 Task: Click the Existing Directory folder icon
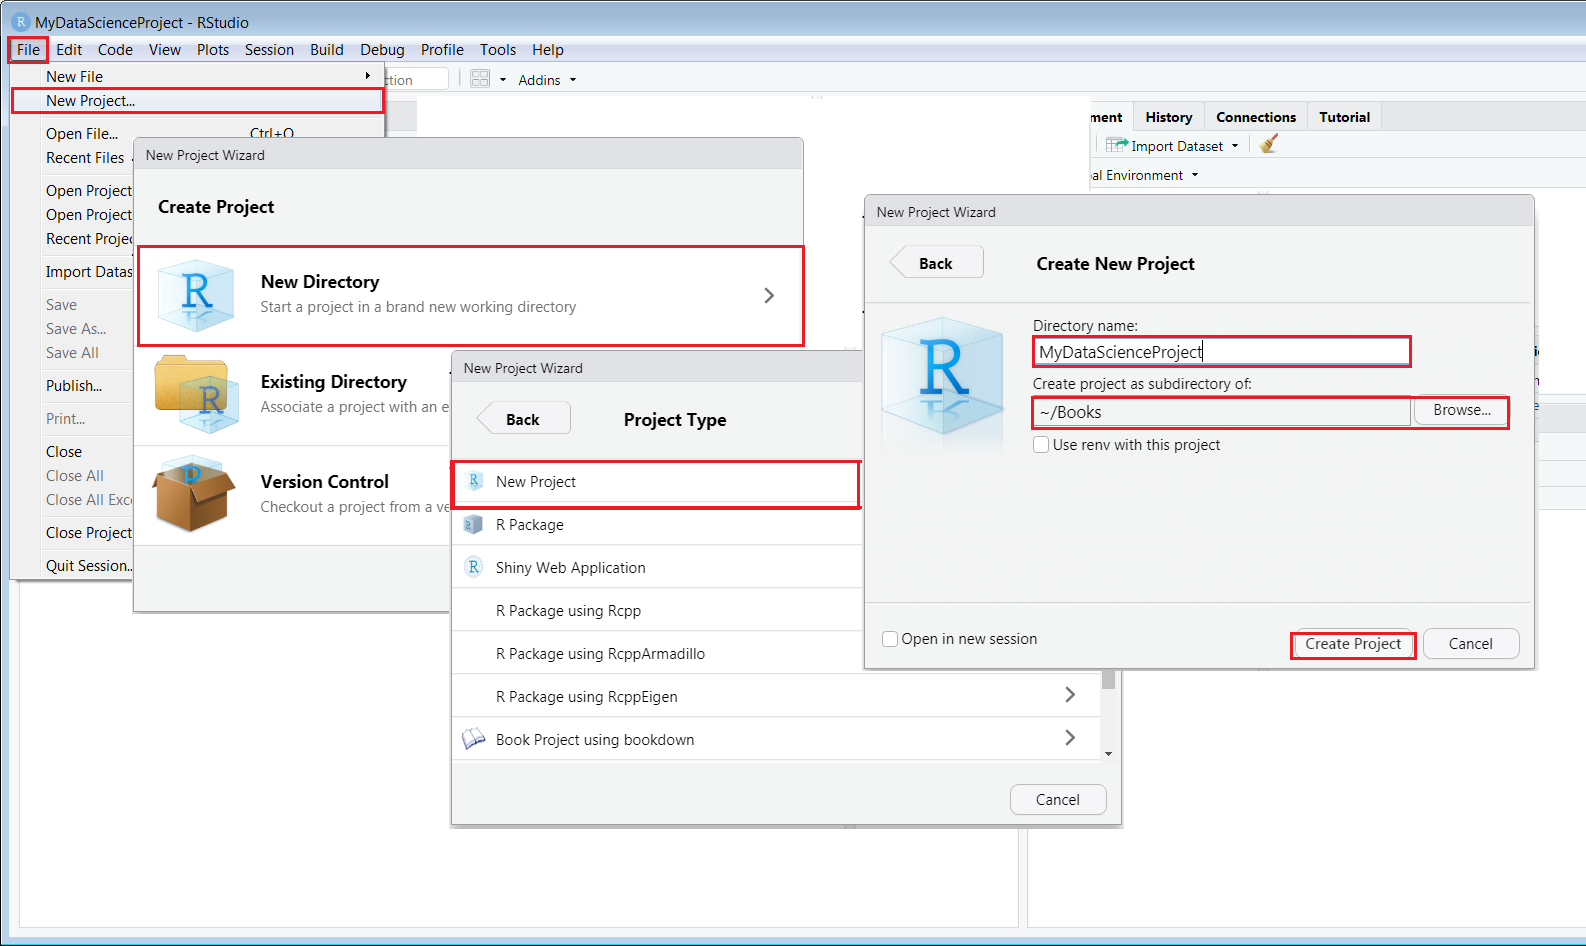(196, 394)
